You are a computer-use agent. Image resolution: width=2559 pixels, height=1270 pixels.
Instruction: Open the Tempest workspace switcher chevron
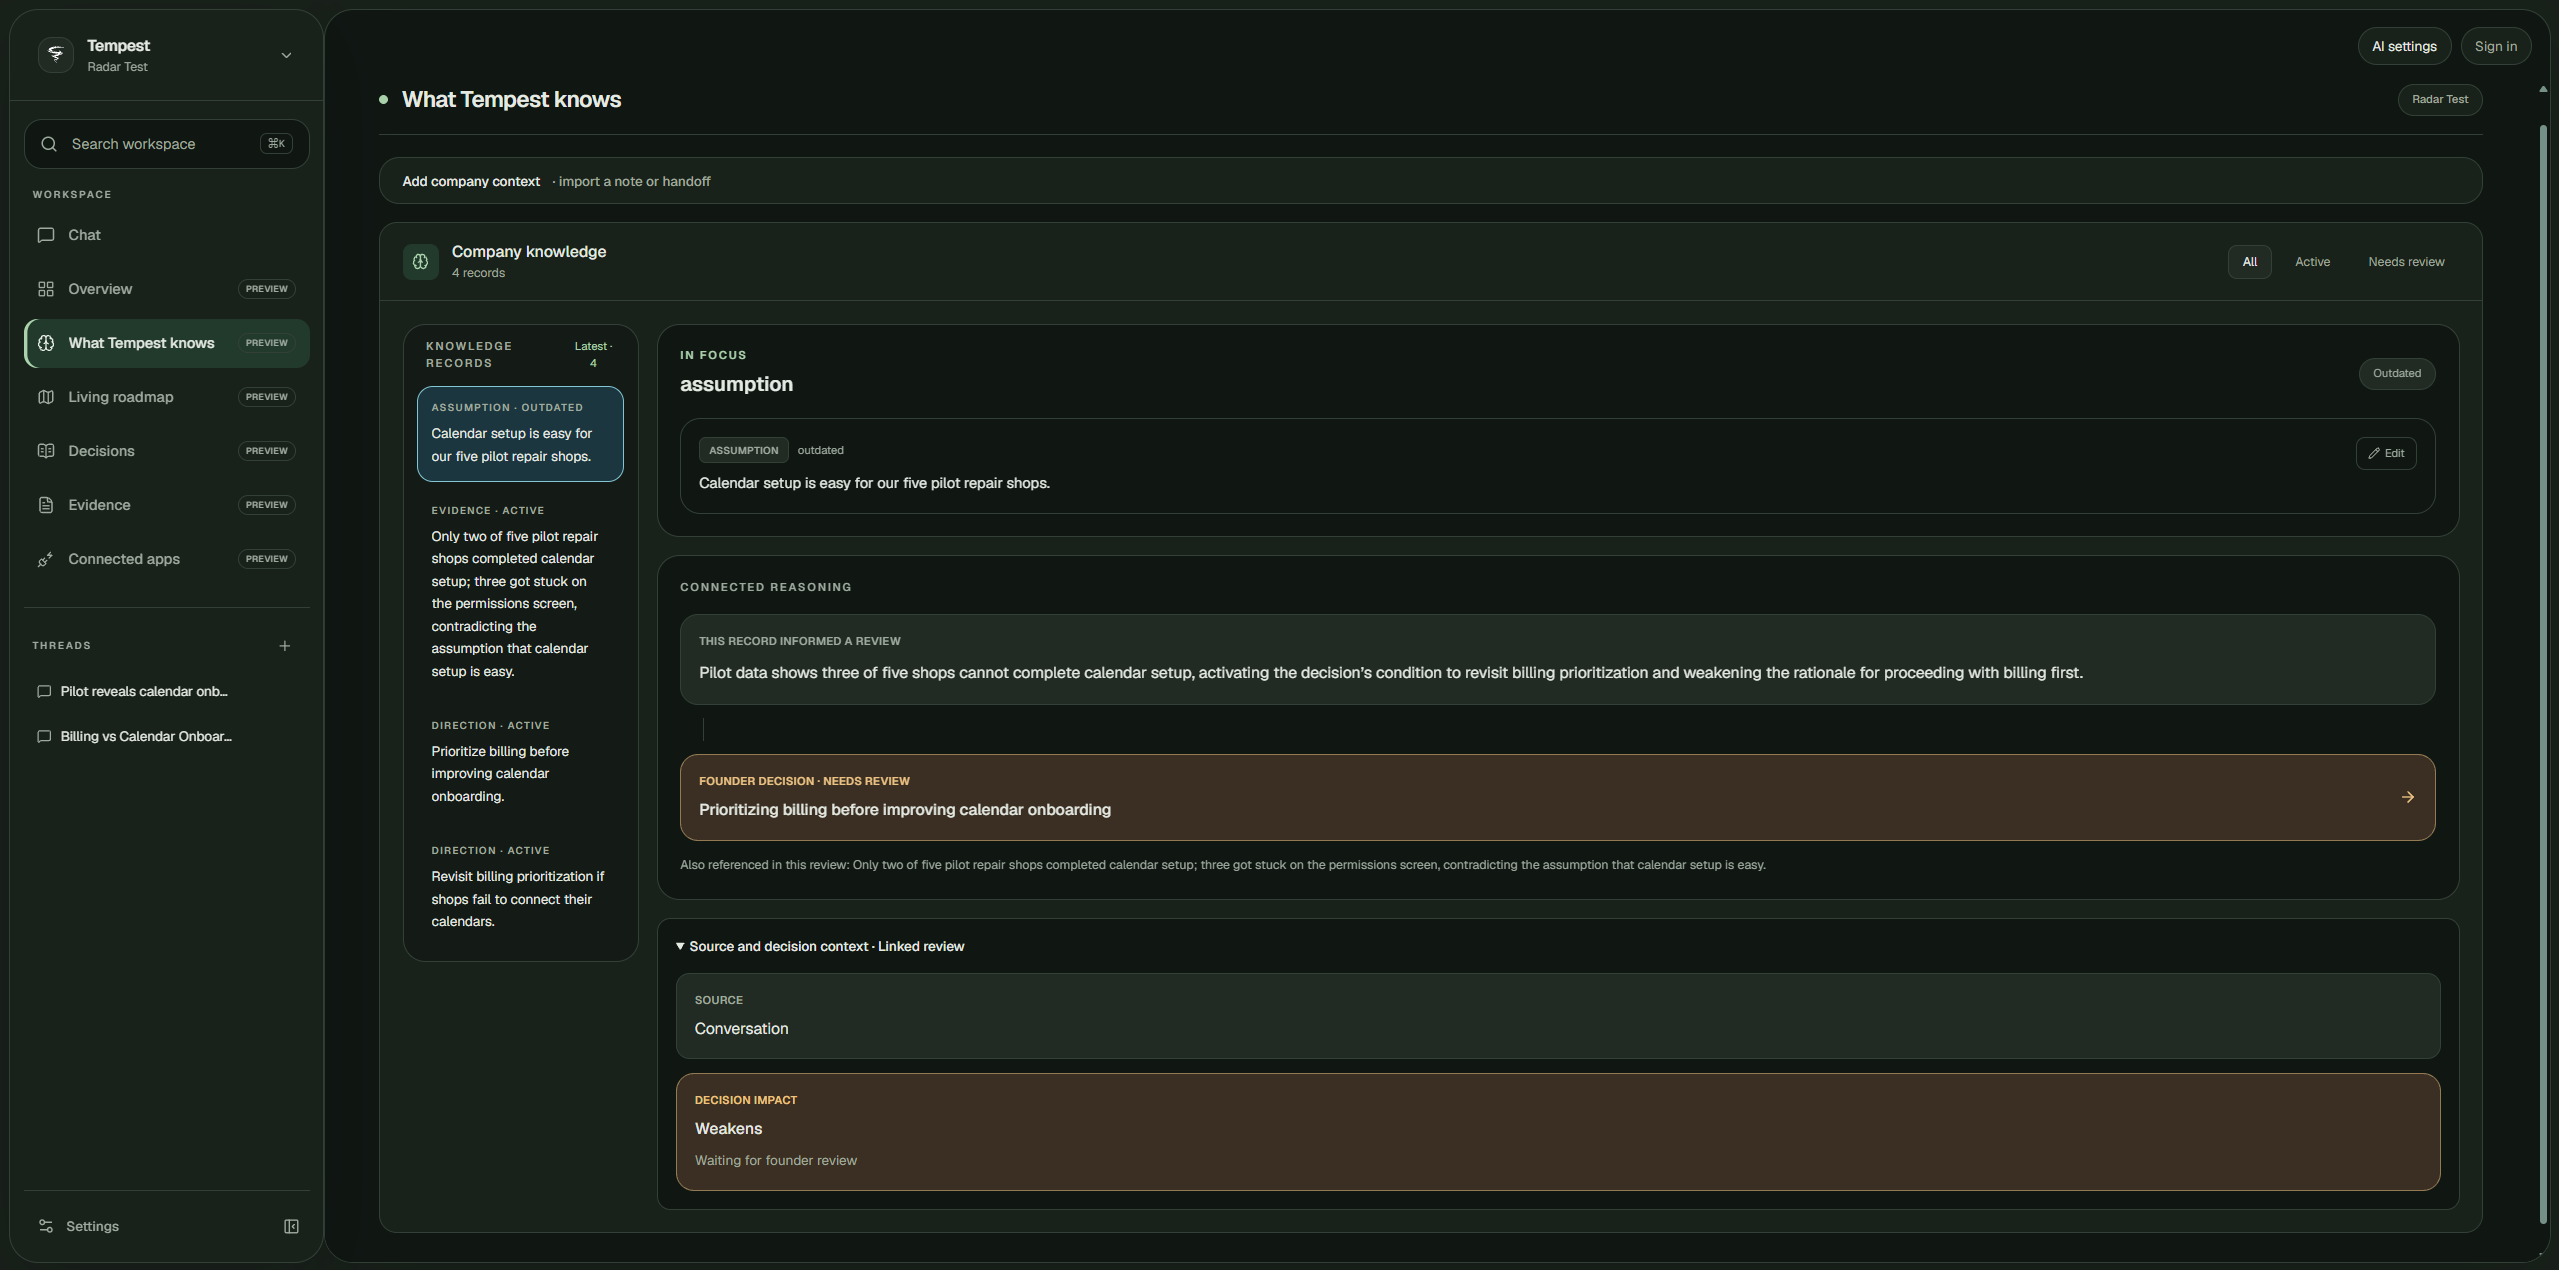tap(286, 55)
